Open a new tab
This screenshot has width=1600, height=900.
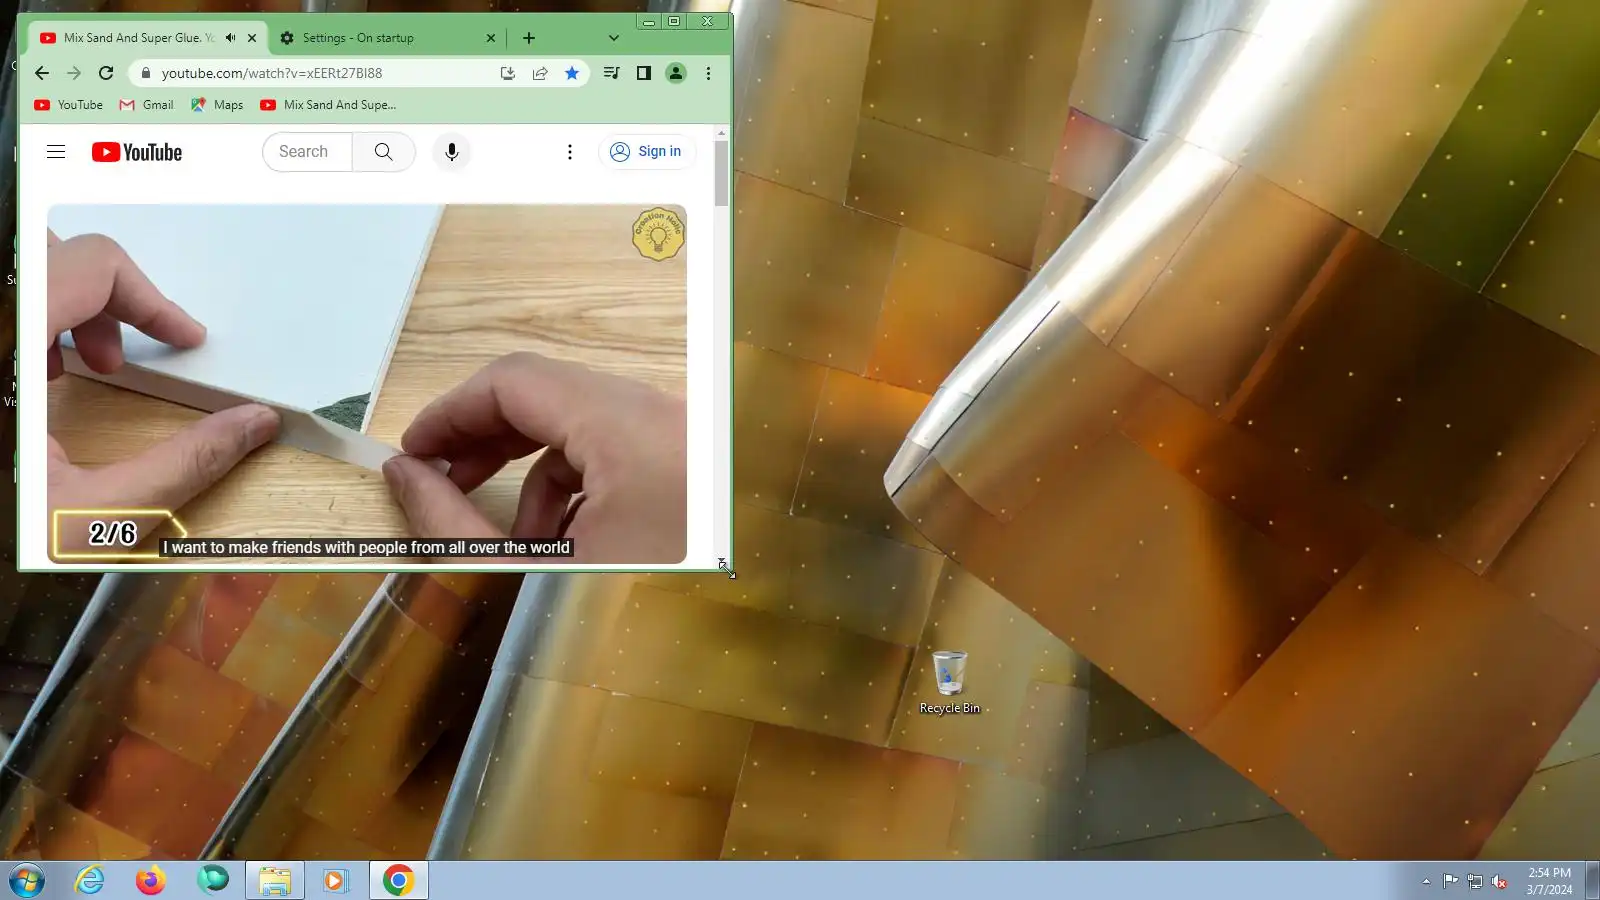(529, 38)
